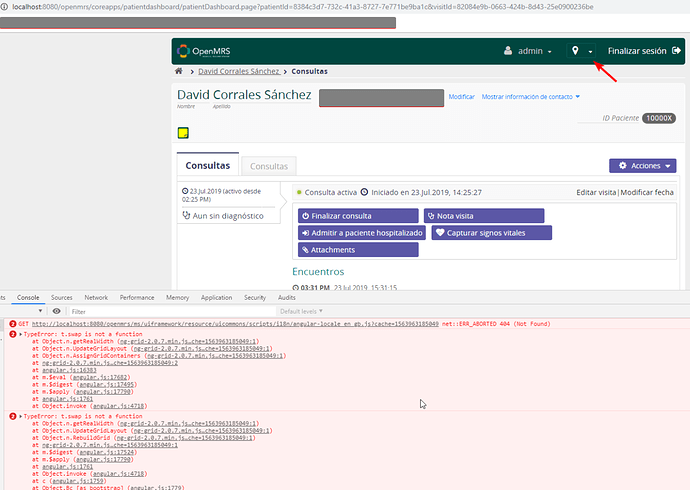Click Aun sin diagnóstico stethoscope icon
This screenshot has width=690, height=490.
(x=186, y=216)
